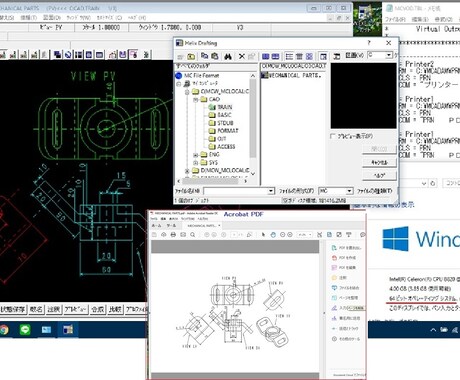The height and width of the screenshot is (380, 460).
Task: Click the キャンセル button in Helix Drafting
Action: coord(379,162)
